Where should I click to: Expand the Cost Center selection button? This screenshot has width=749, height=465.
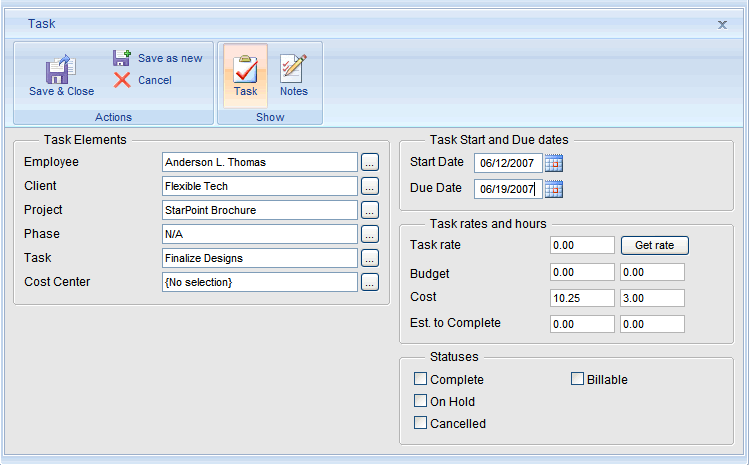pos(370,282)
